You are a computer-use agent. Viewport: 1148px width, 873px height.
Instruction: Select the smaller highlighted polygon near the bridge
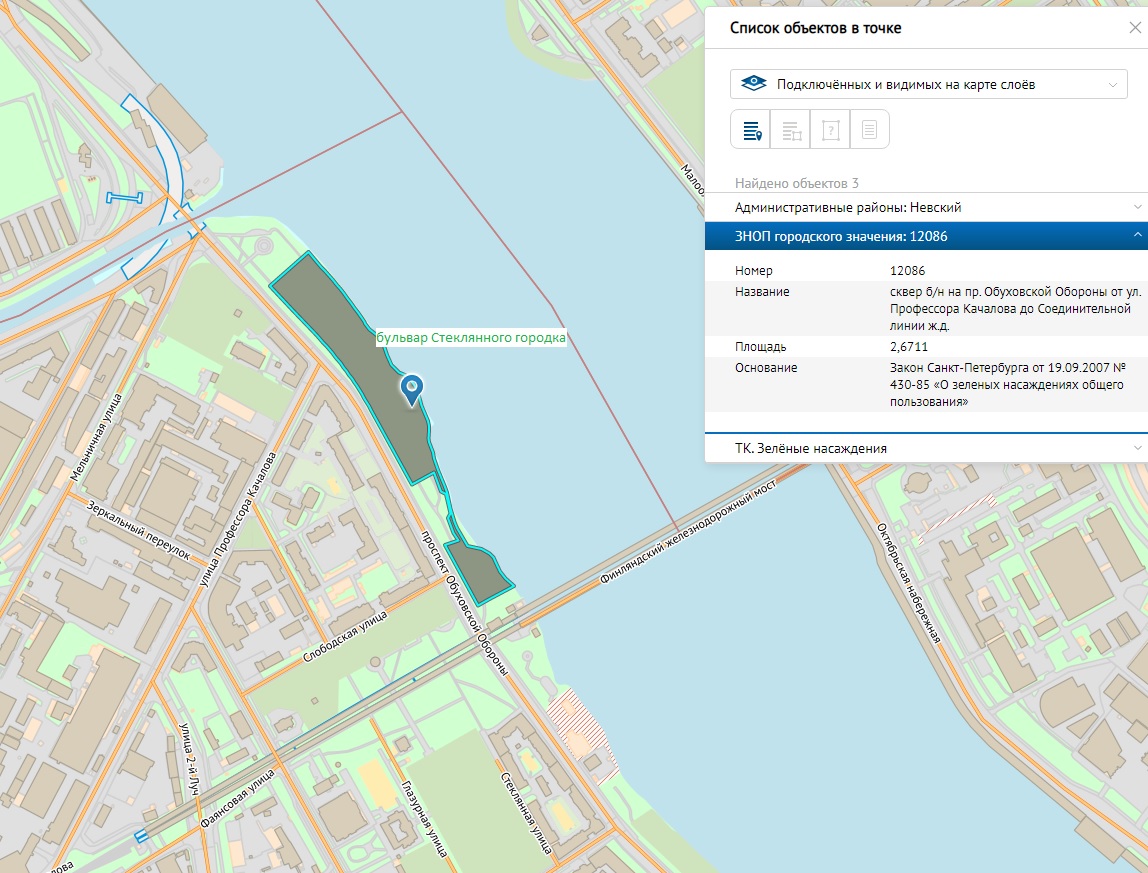(x=477, y=572)
